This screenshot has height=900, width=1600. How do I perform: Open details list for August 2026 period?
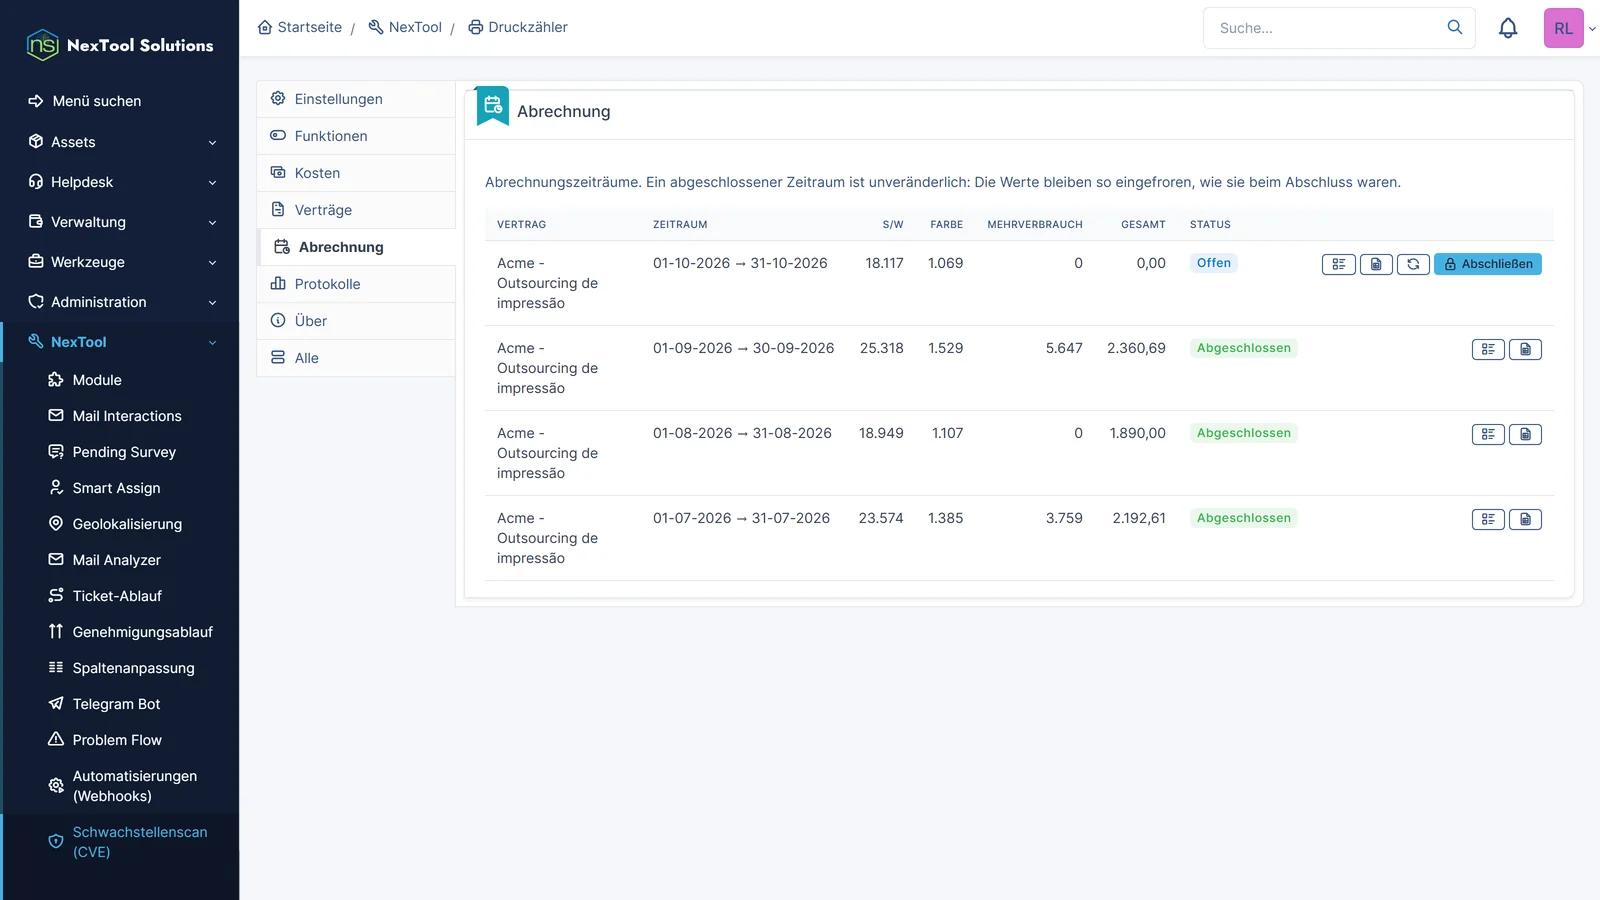(x=1488, y=434)
